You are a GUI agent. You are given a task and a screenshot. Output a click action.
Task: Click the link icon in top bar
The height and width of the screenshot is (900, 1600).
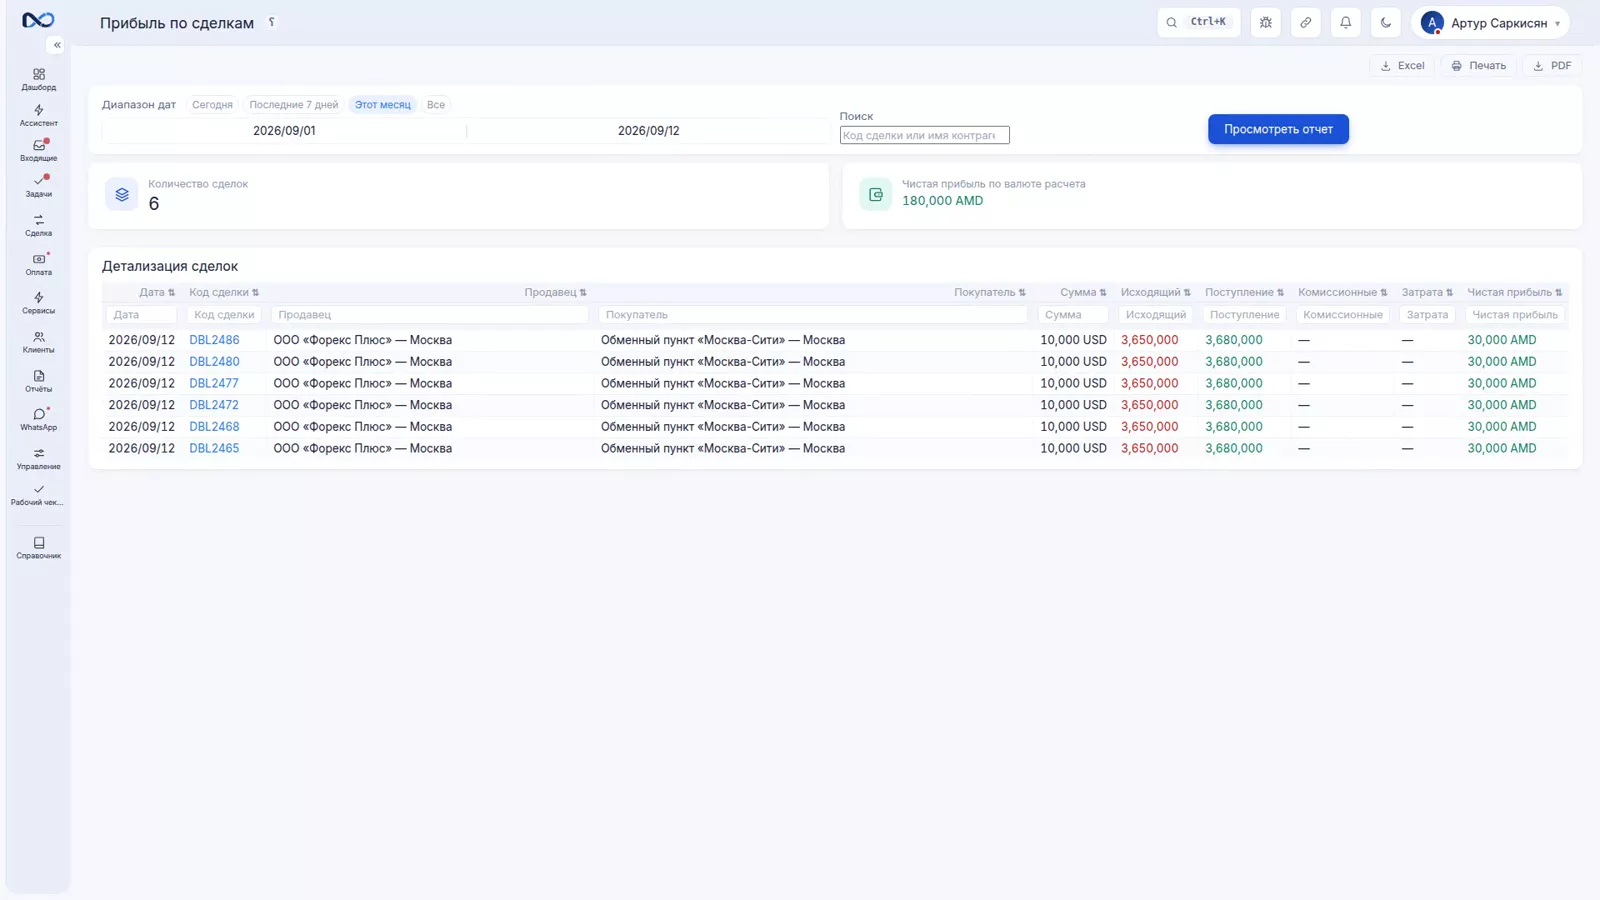pyautogui.click(x=1306, y=22)
